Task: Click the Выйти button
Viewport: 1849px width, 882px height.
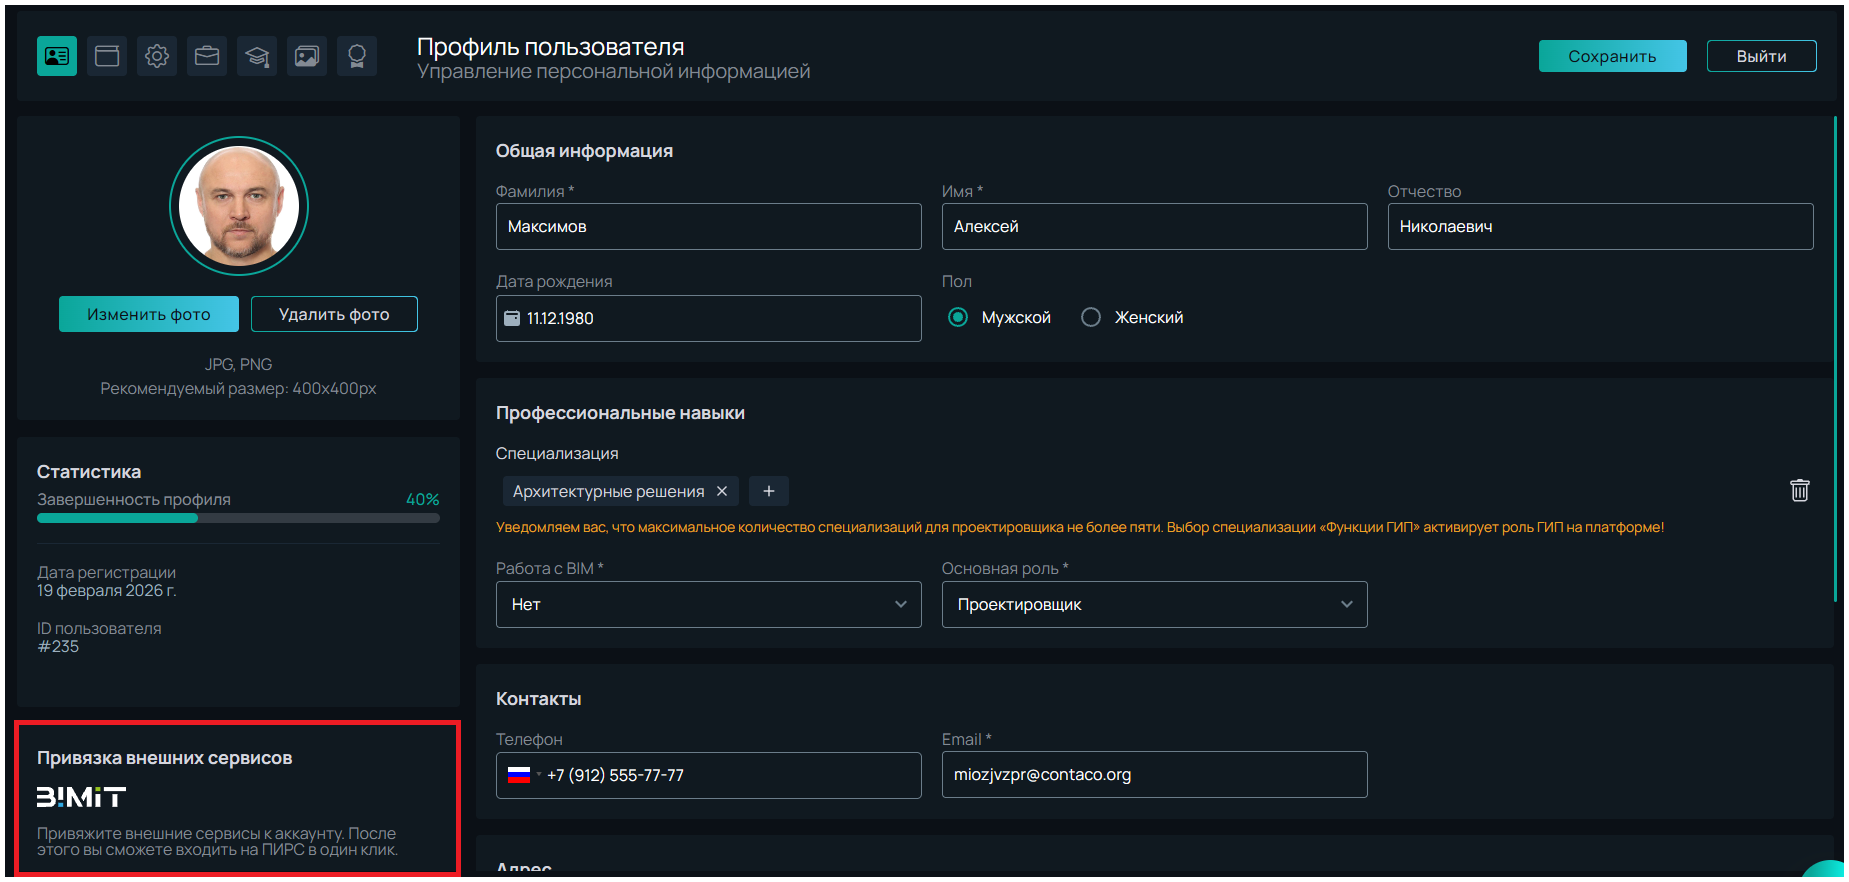Action: coord(1761,56)
